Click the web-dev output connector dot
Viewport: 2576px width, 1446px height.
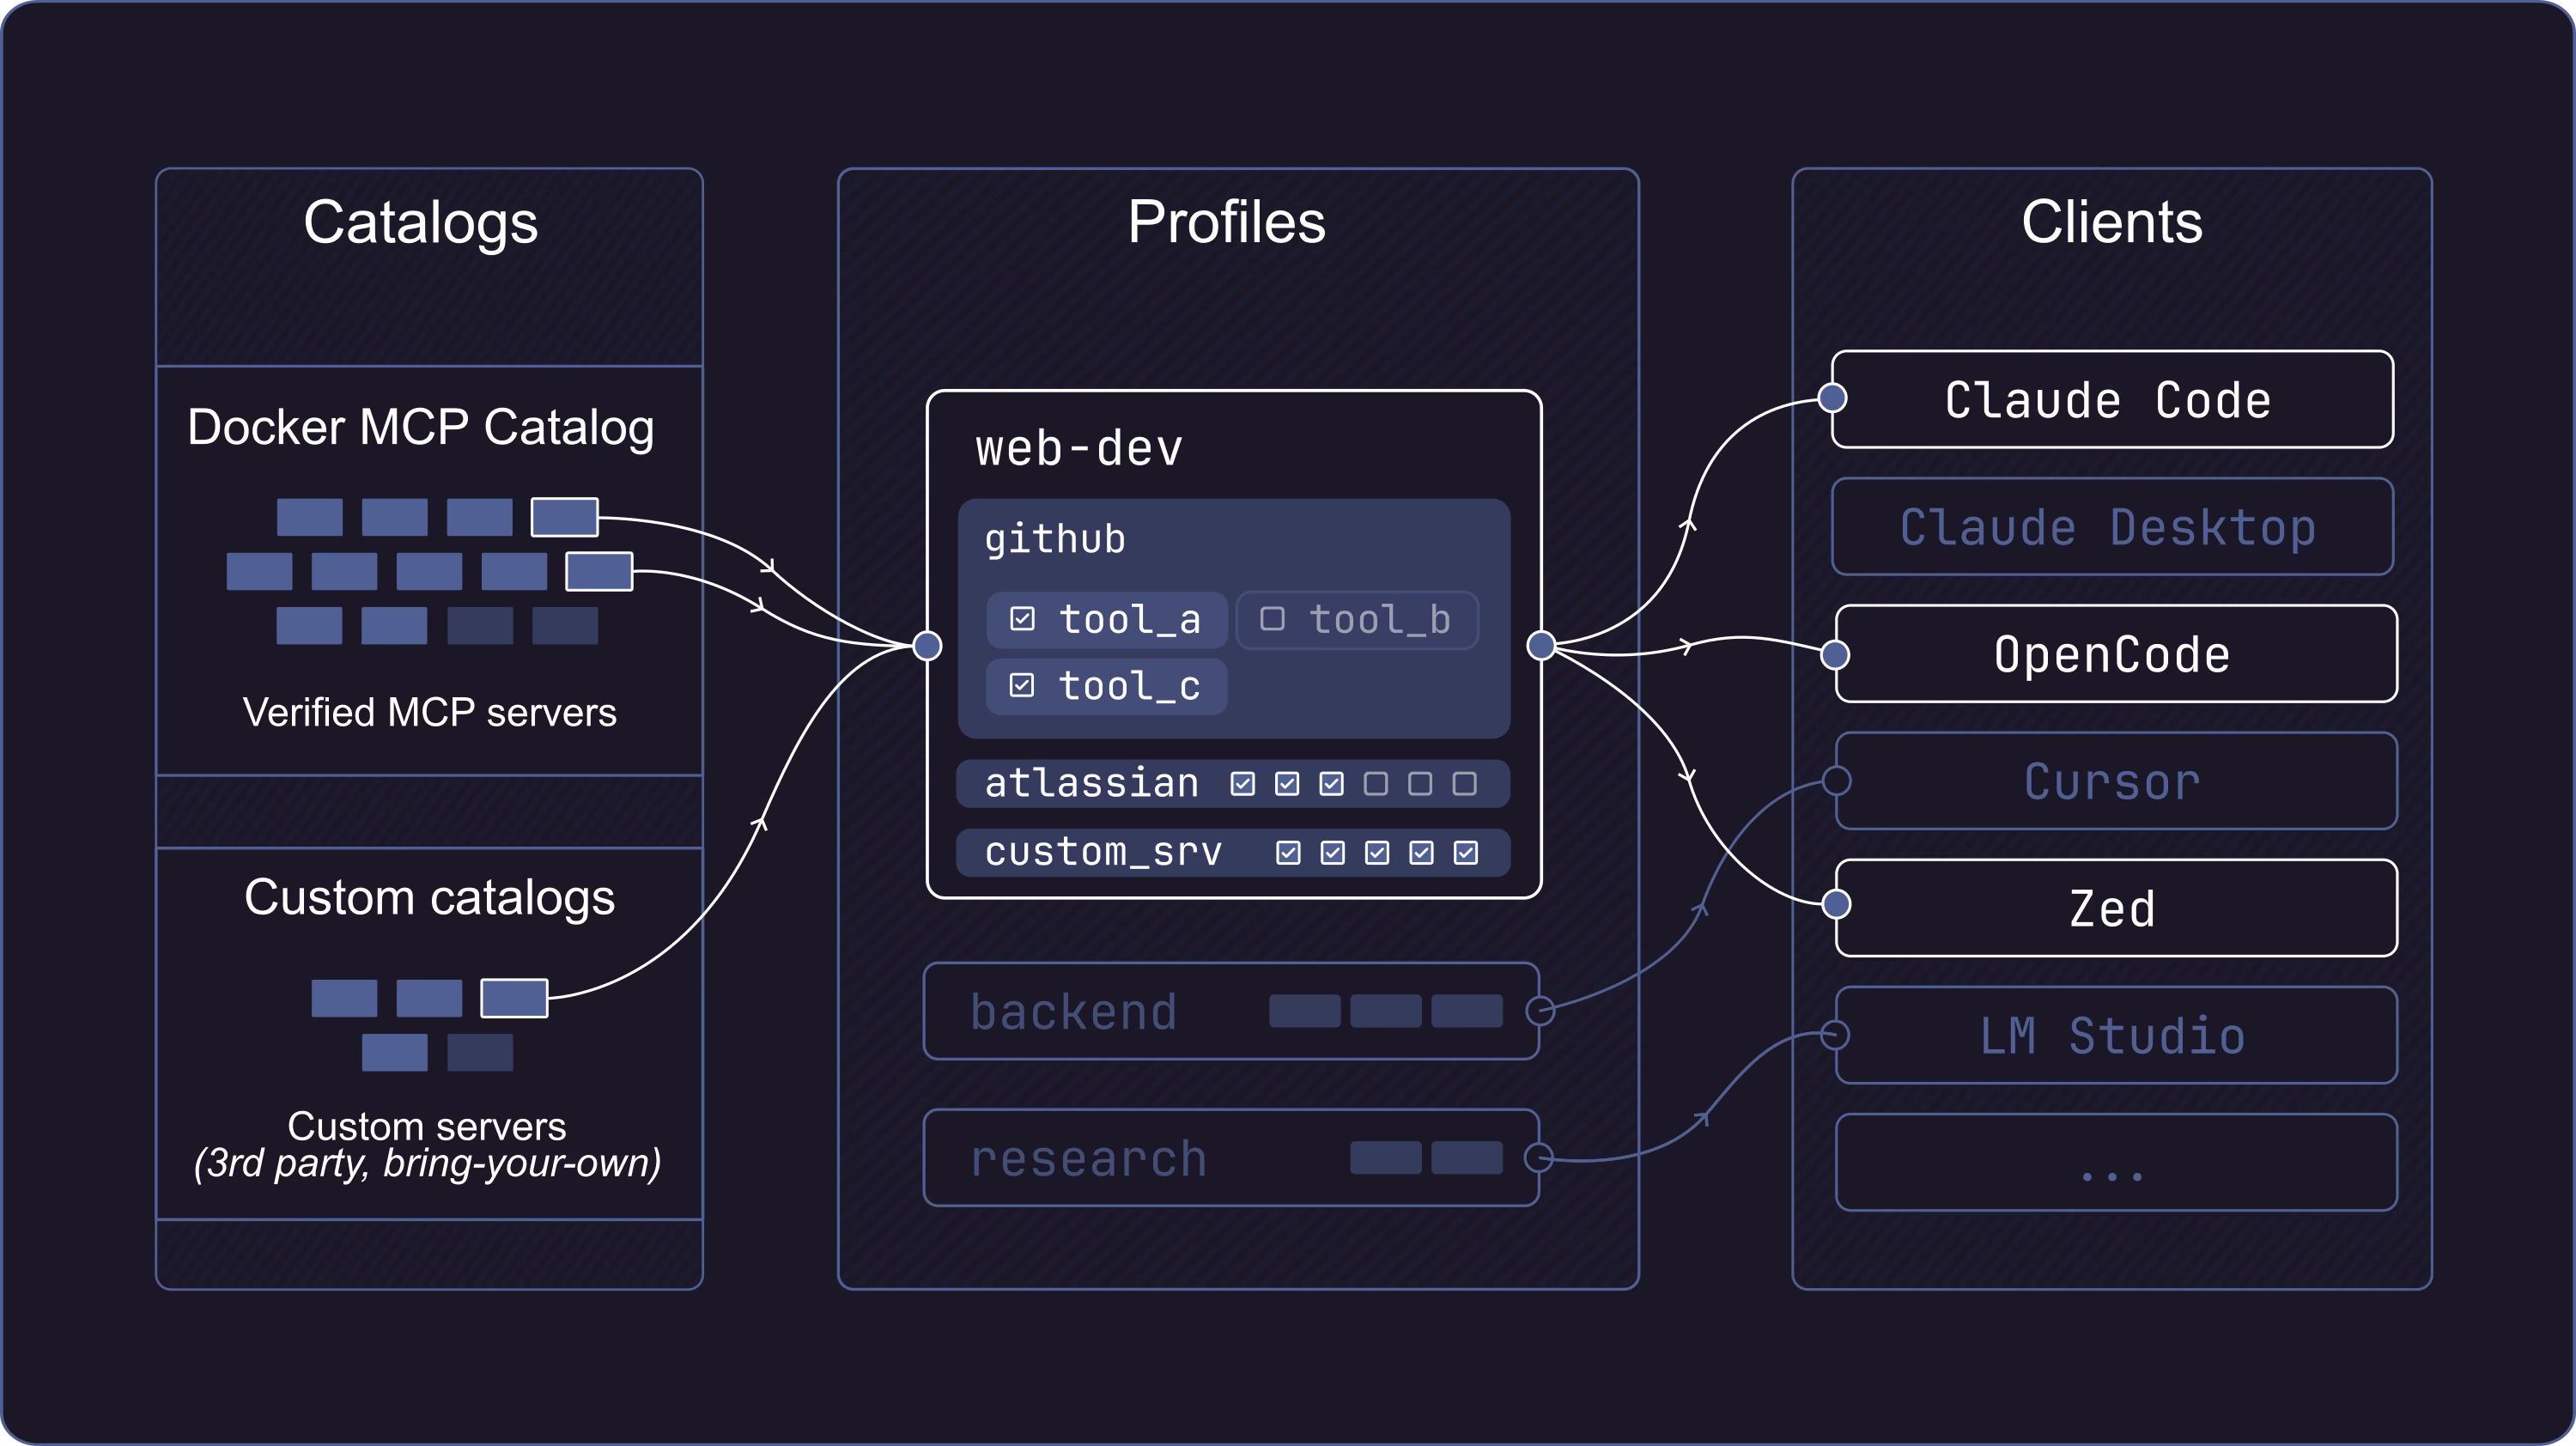coord(1541,646)
